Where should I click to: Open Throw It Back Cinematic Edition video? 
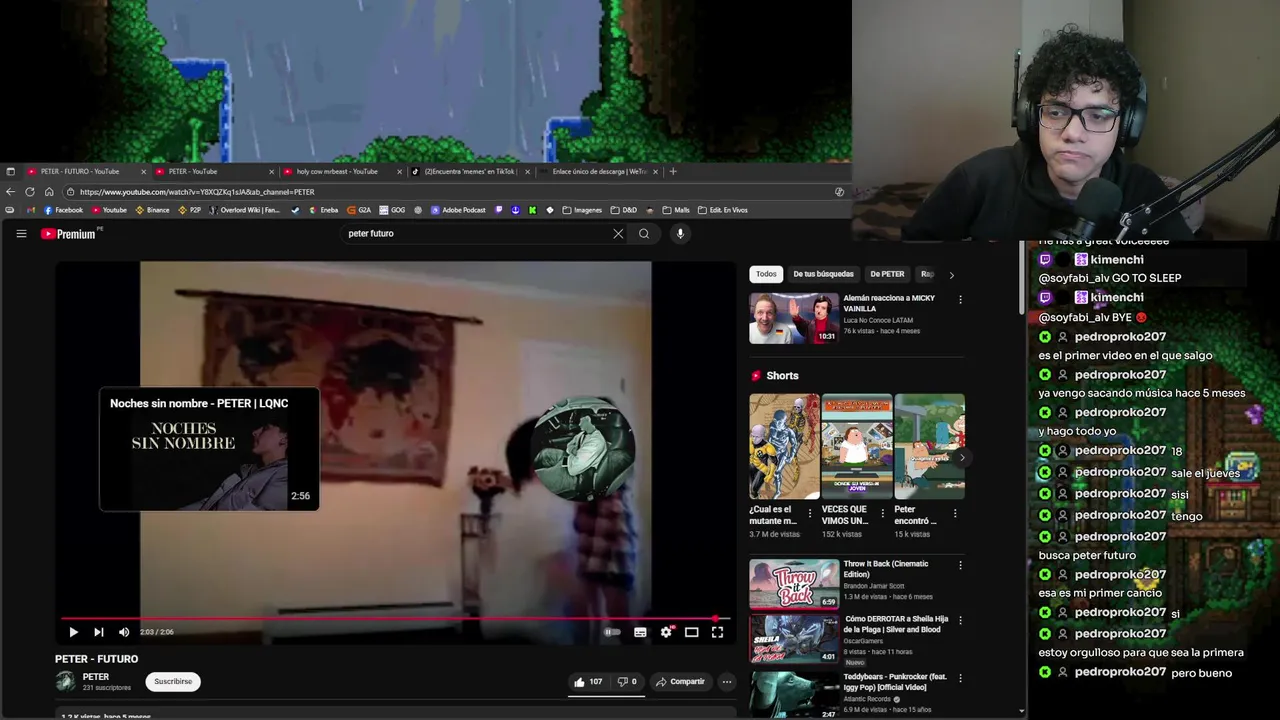[794, 584]
